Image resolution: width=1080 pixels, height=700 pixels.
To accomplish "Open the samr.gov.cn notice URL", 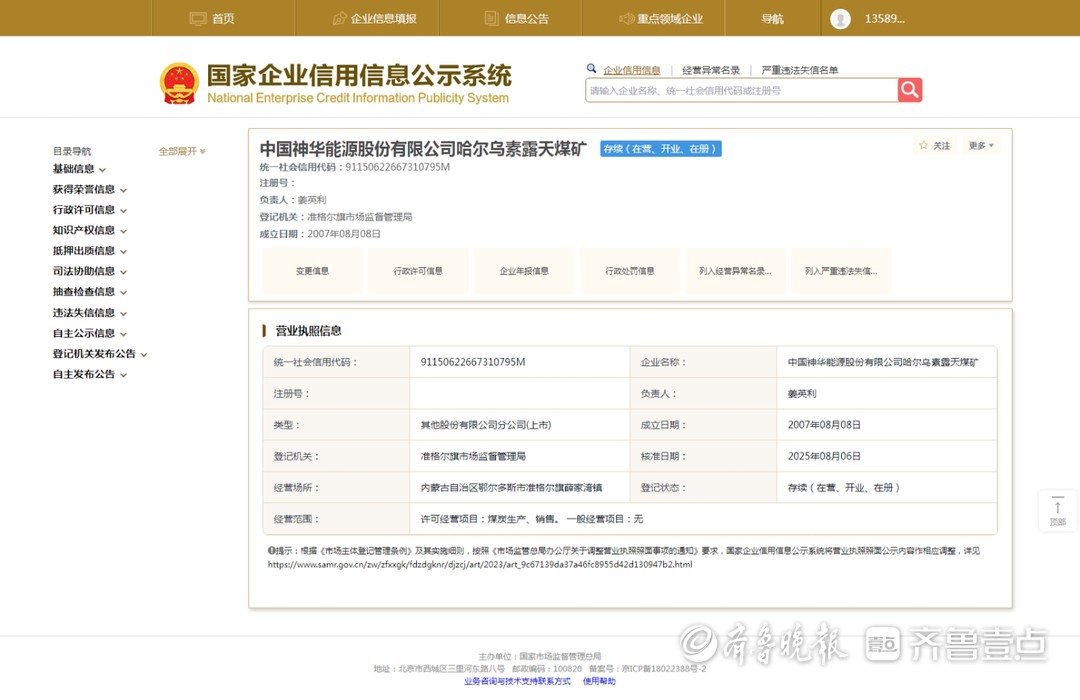I will pos(480,564).
